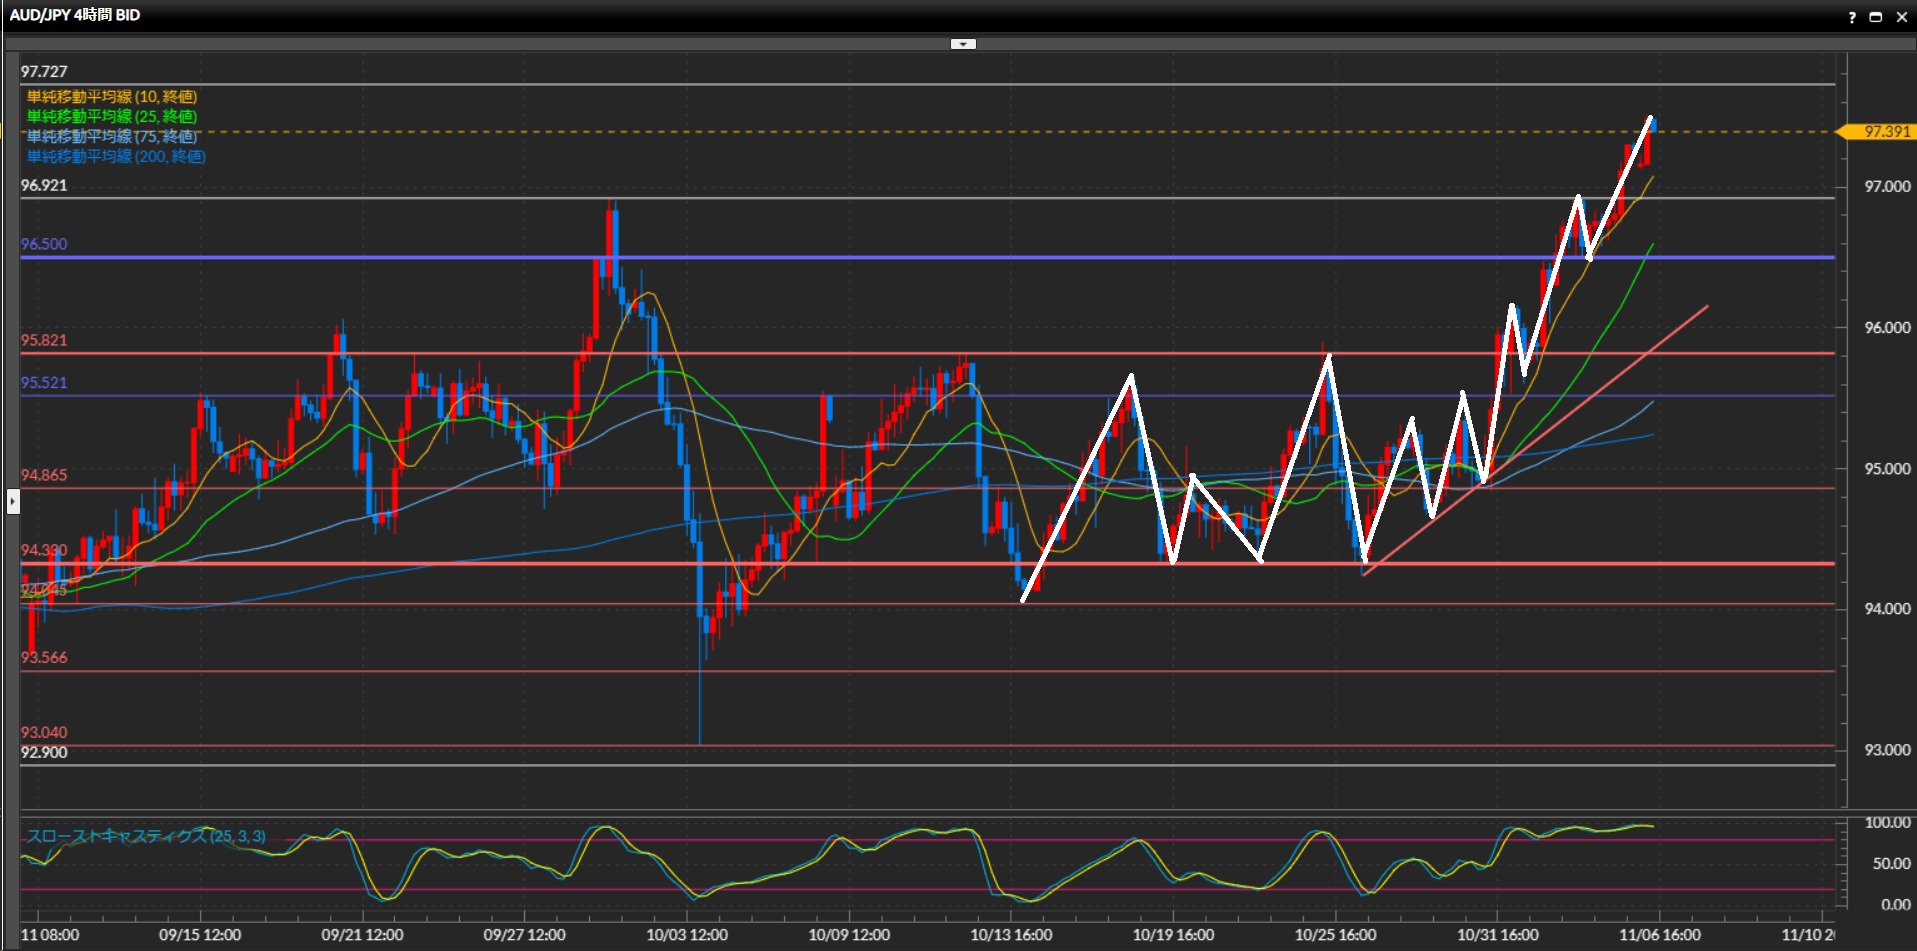Select the 95.821 red resistance line label

pyautogui.click(x=44, y=340)
